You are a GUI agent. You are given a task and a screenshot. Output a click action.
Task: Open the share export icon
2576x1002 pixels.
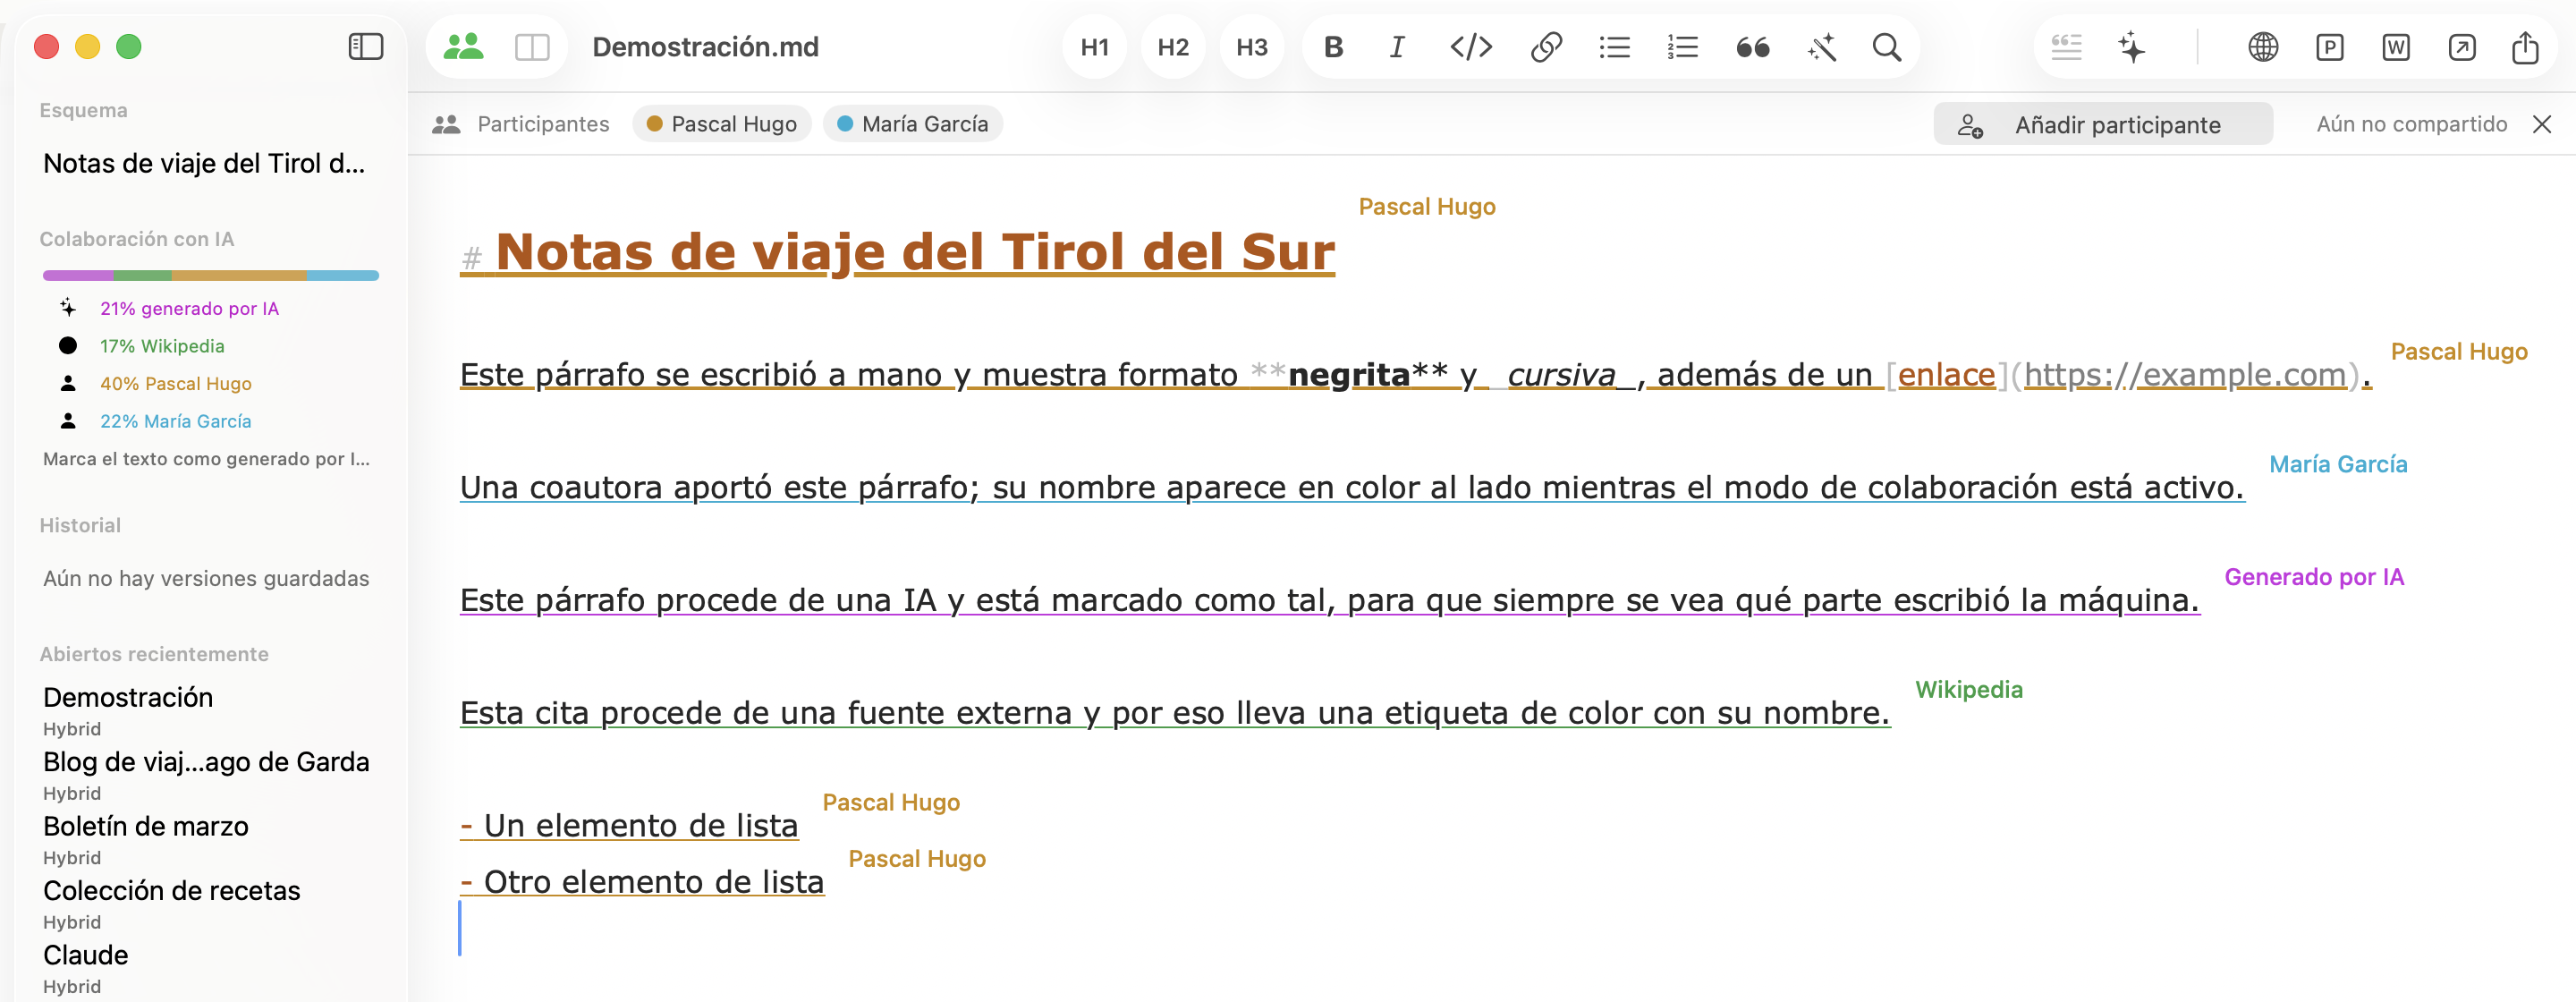pos(2525,47)
